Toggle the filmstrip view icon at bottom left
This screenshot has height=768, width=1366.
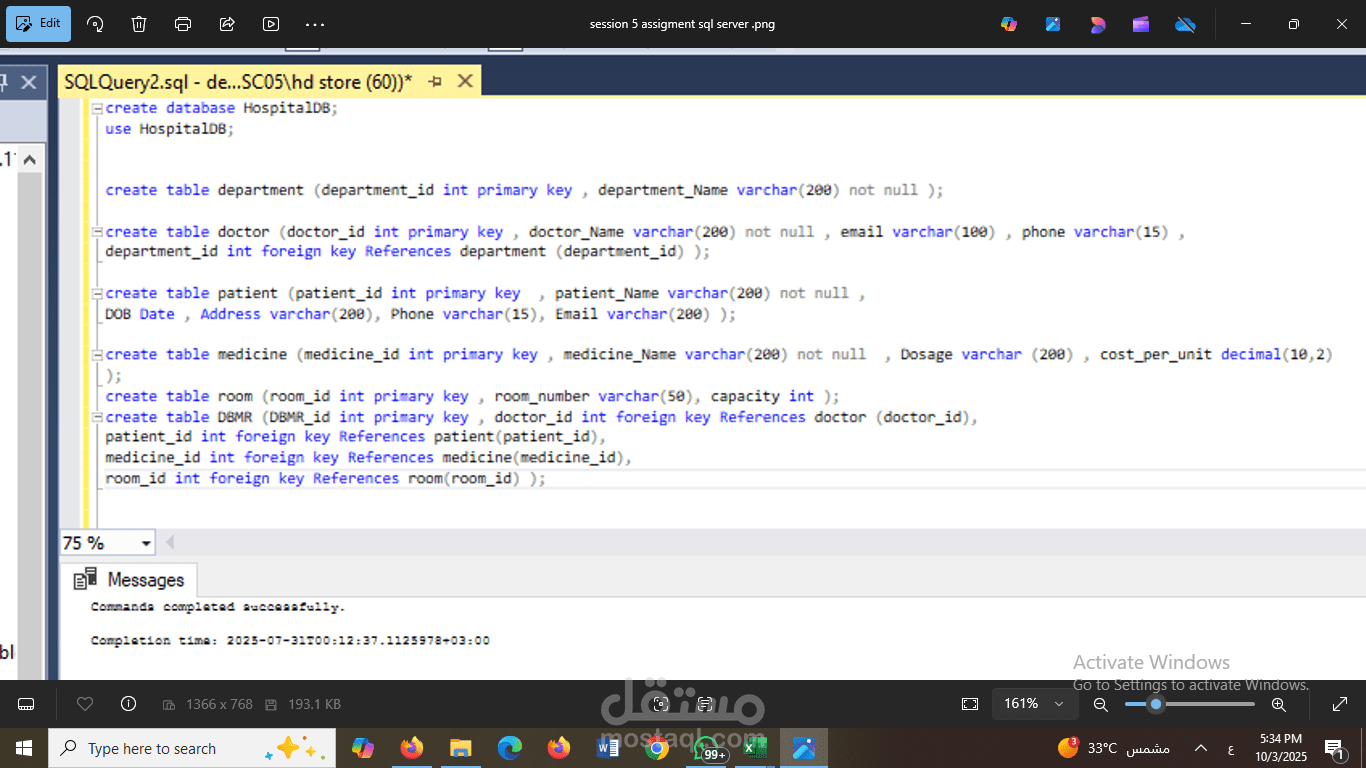pyautogui.click(x=26, y=704)
